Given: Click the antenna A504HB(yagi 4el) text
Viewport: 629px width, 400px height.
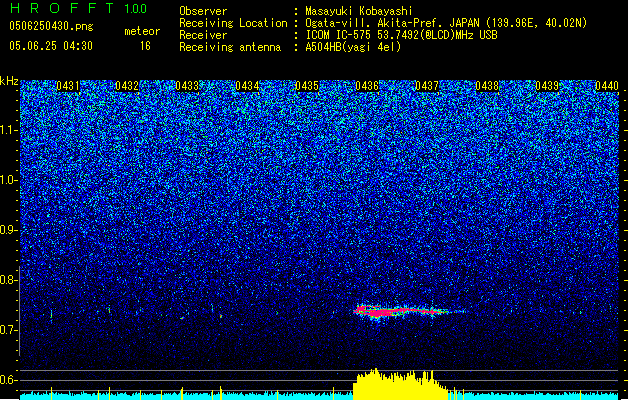Looking at the screenshot, I should pos(353,47).
